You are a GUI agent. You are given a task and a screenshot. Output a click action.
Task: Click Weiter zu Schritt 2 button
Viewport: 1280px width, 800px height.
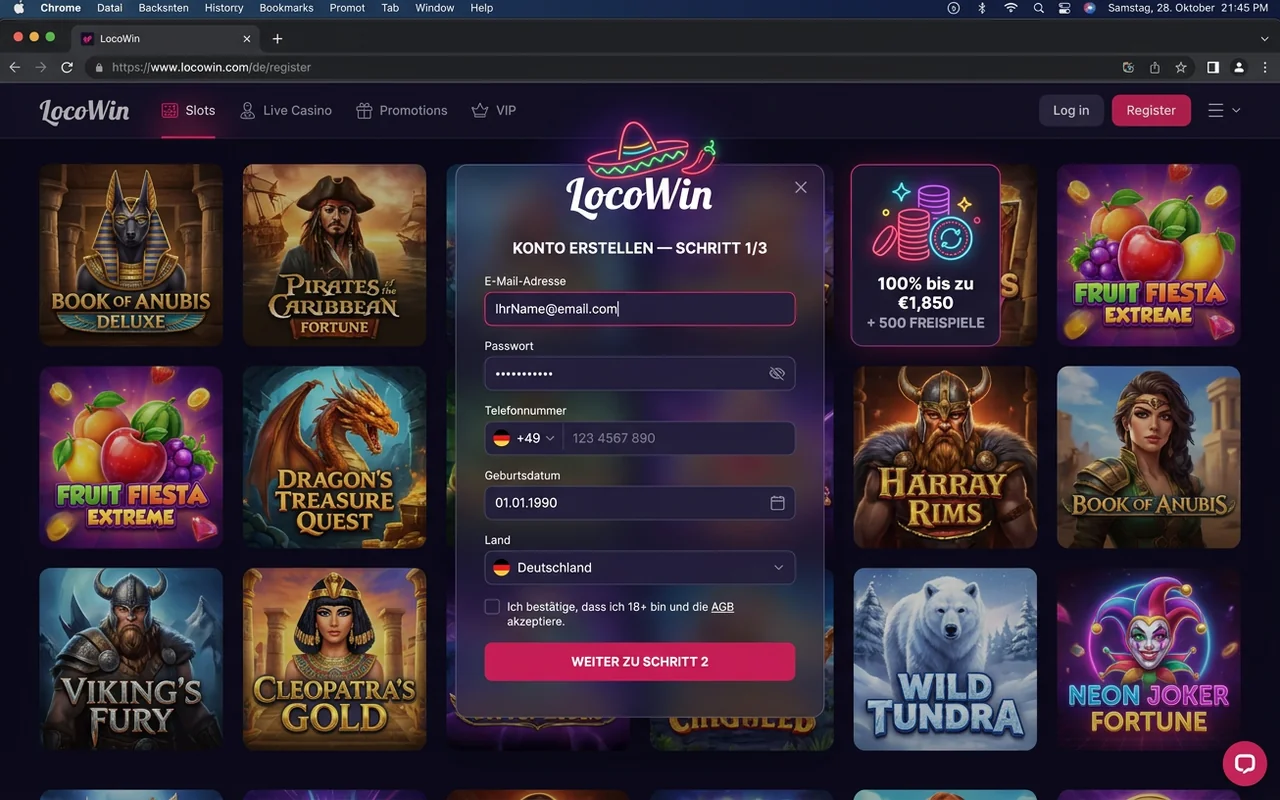tap(640, 662)
